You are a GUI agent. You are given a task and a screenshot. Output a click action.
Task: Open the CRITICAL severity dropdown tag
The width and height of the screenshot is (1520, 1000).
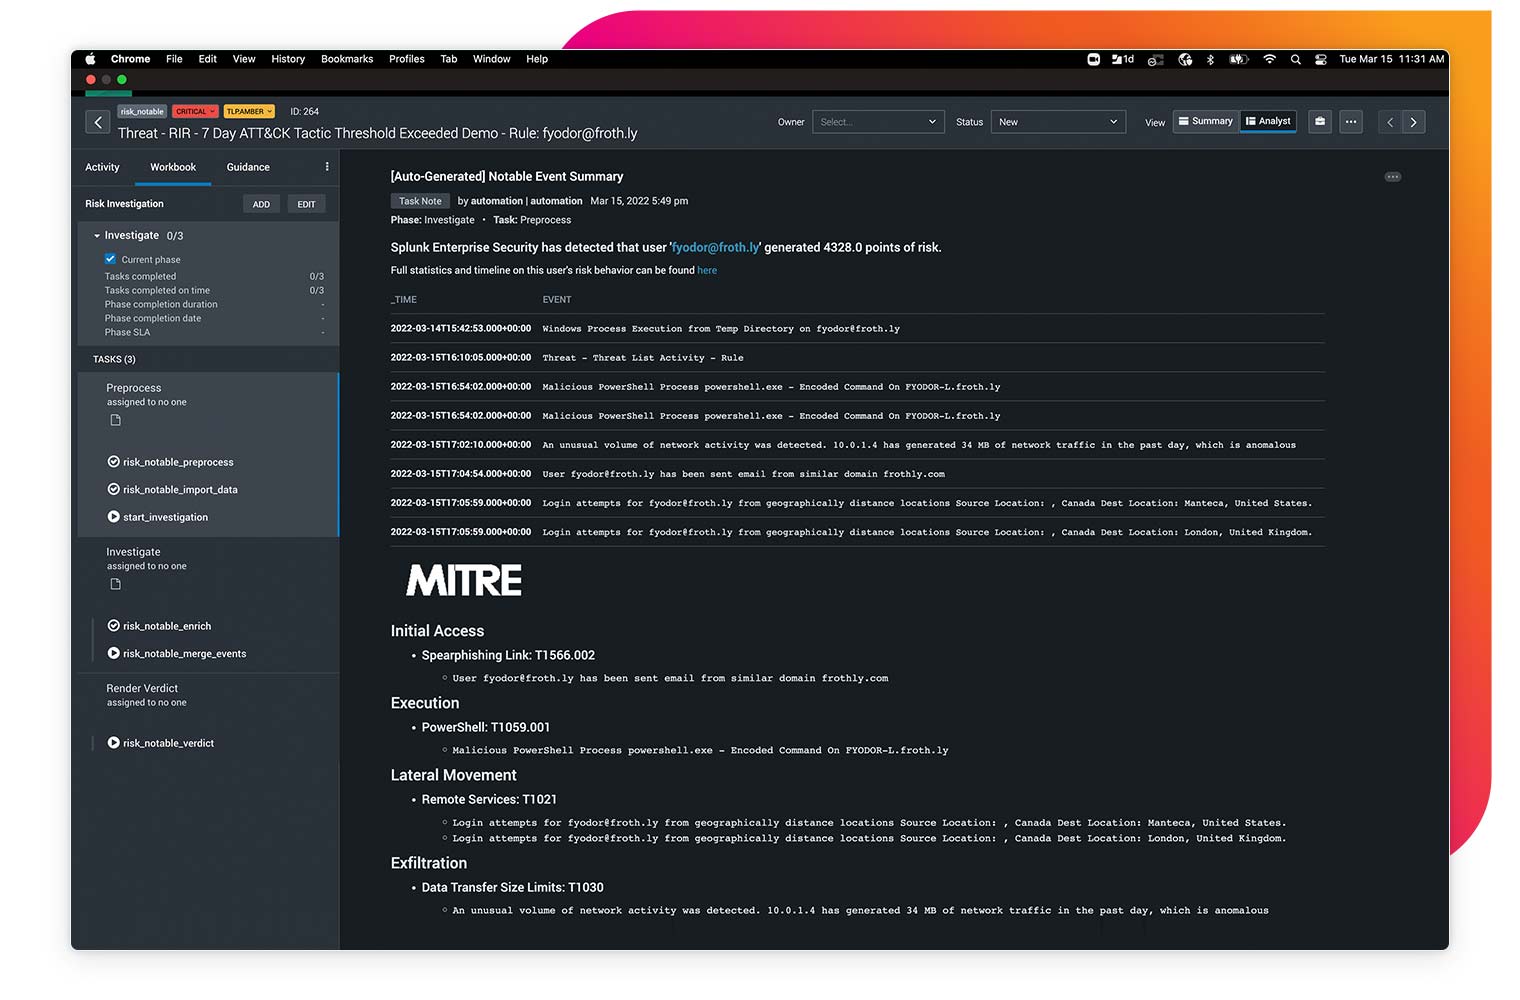[x=195, y=111]
